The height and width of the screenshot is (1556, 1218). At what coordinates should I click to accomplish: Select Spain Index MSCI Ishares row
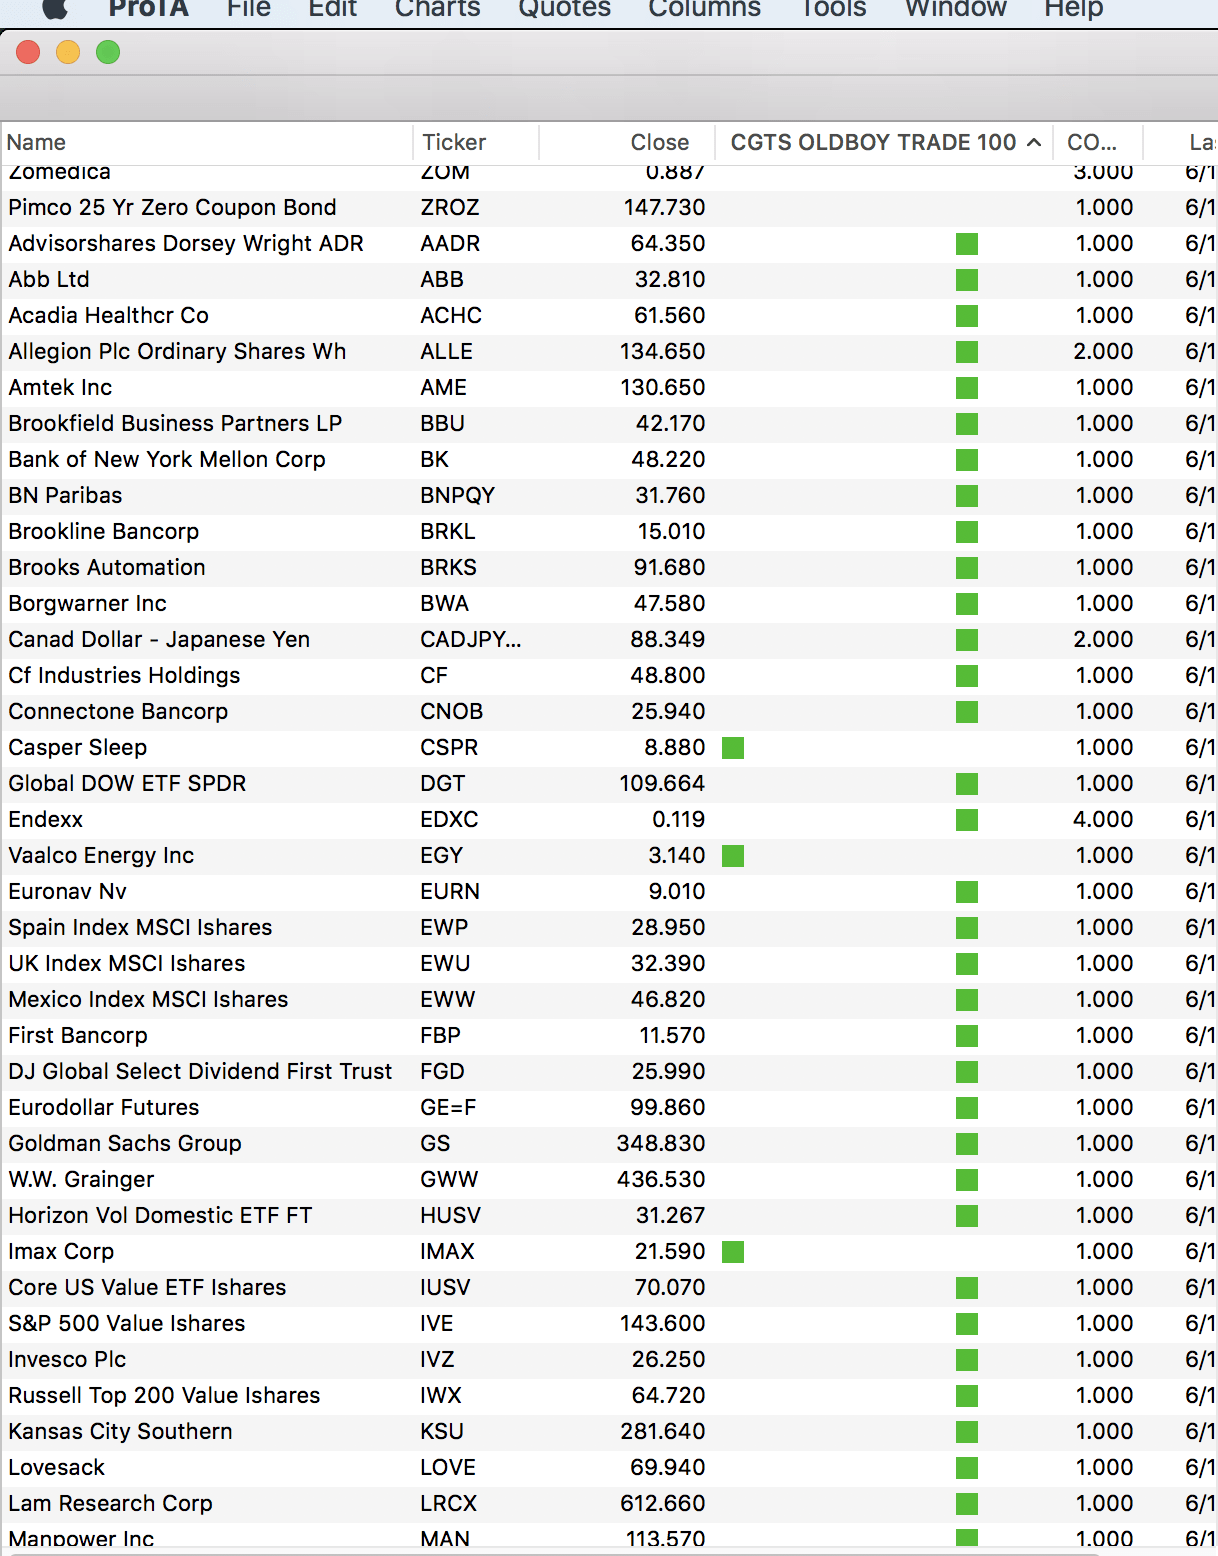[x=609, y=928]
